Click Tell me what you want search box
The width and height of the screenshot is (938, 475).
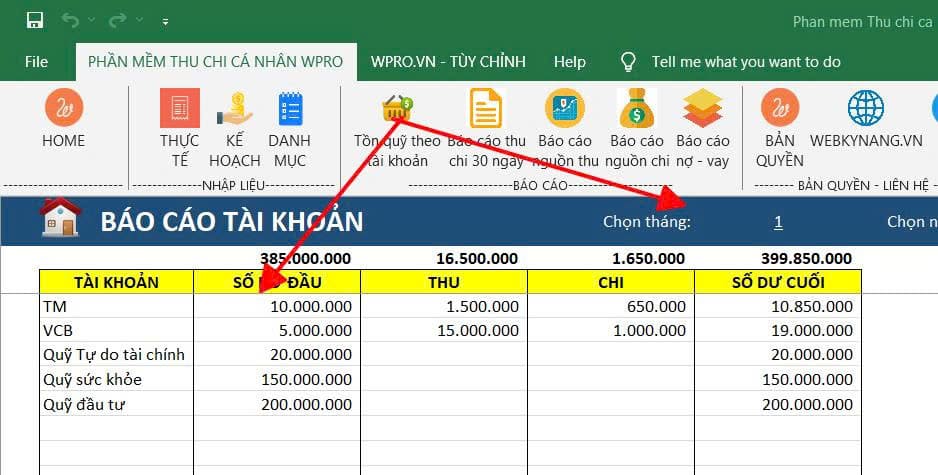745,62
